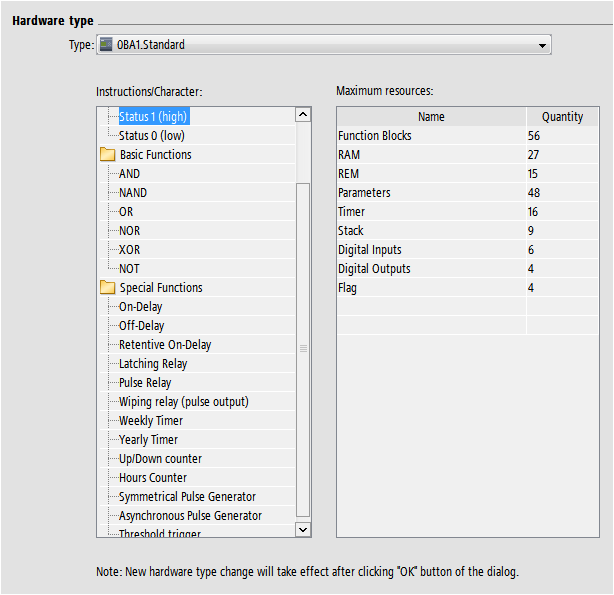The height and width of the screenshot is (595, 614).
Task: Open the hardware Type dropdown
Action: [542, 45]
